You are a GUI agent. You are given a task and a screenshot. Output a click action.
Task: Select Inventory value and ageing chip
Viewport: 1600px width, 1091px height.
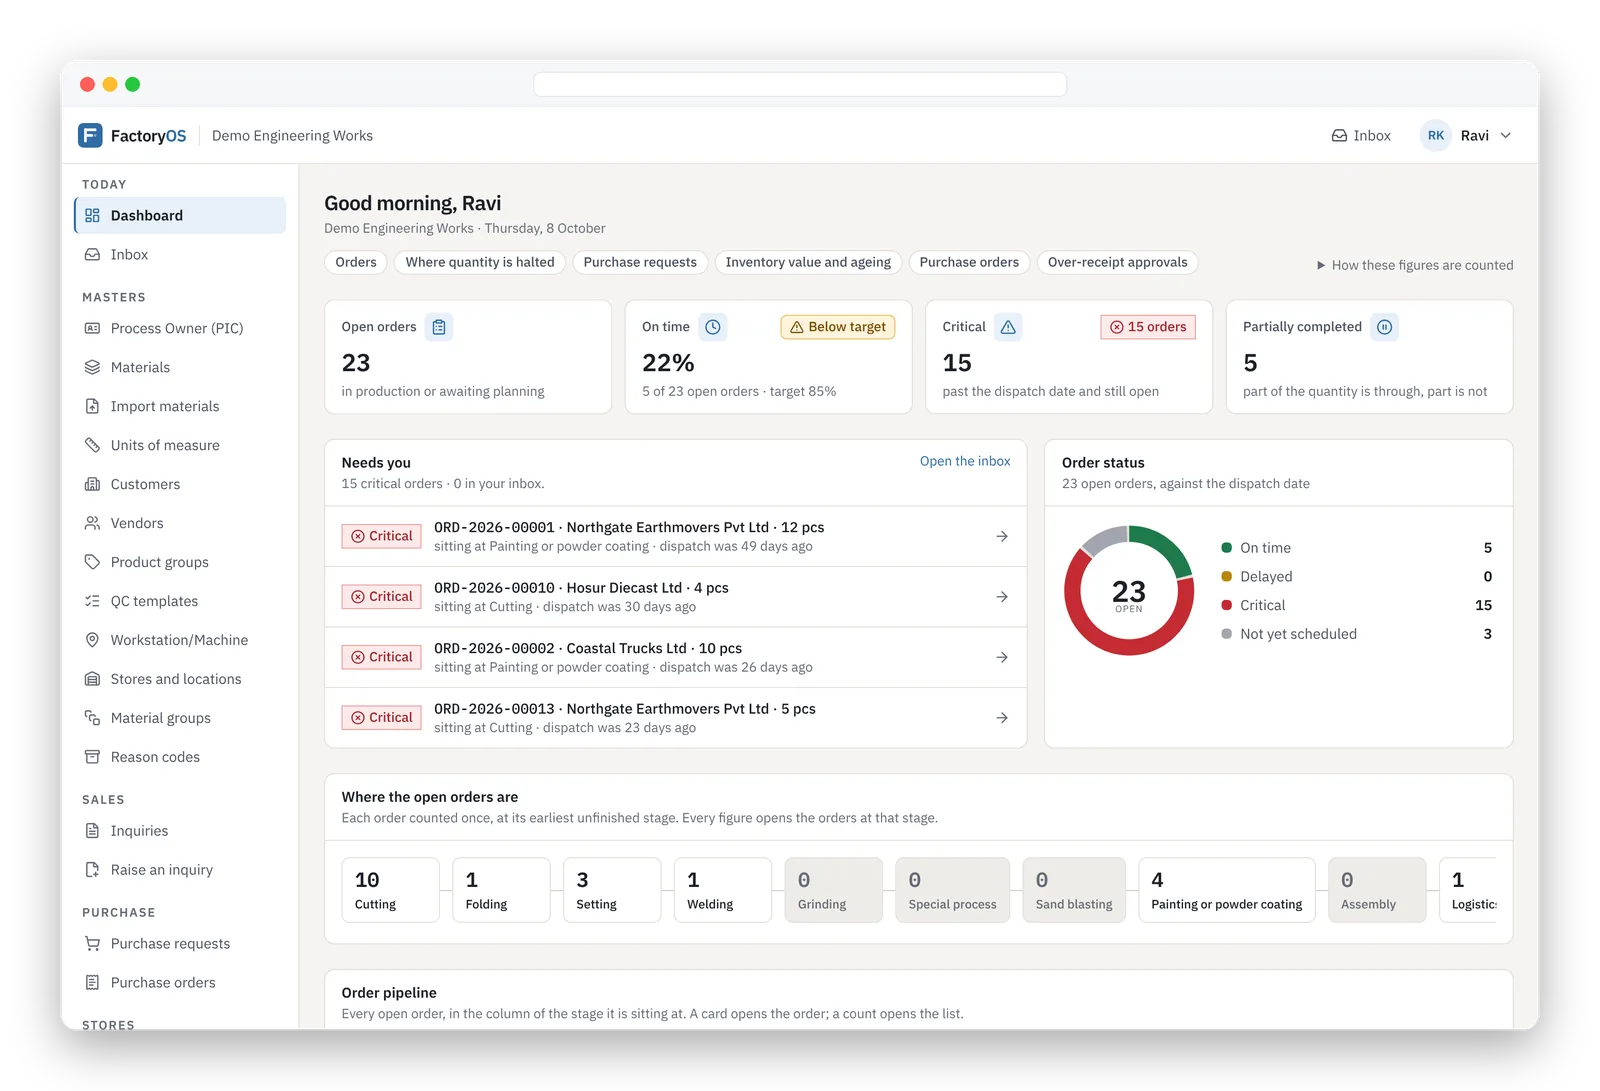pyautogui.click(x=808, y=262)
